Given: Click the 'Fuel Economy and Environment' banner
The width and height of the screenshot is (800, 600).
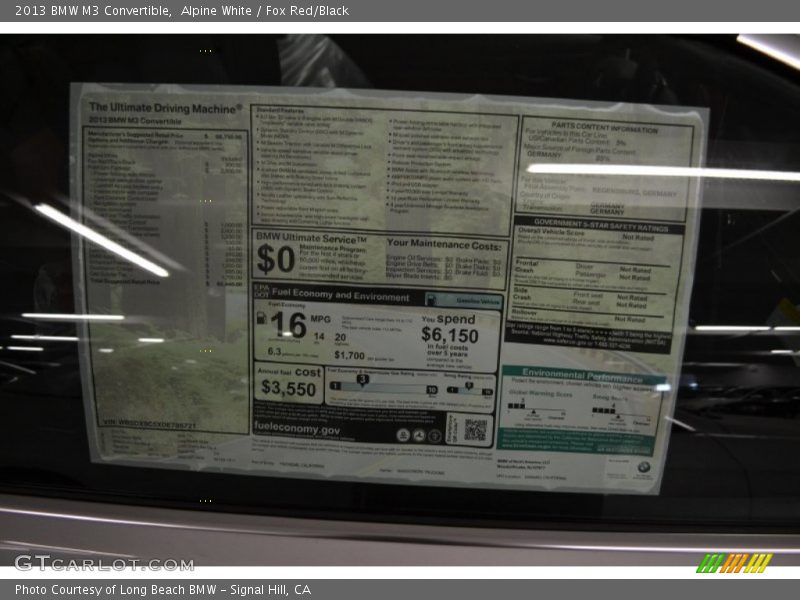Looking at the screenshot, I should [340, 294].
